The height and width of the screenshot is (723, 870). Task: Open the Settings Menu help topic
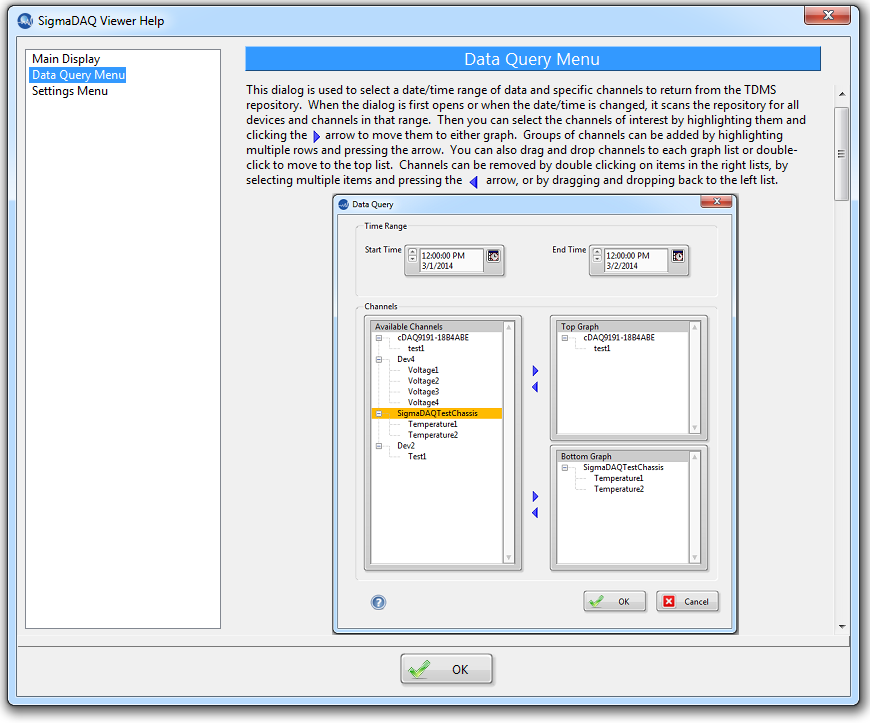(x=70, y=91)
